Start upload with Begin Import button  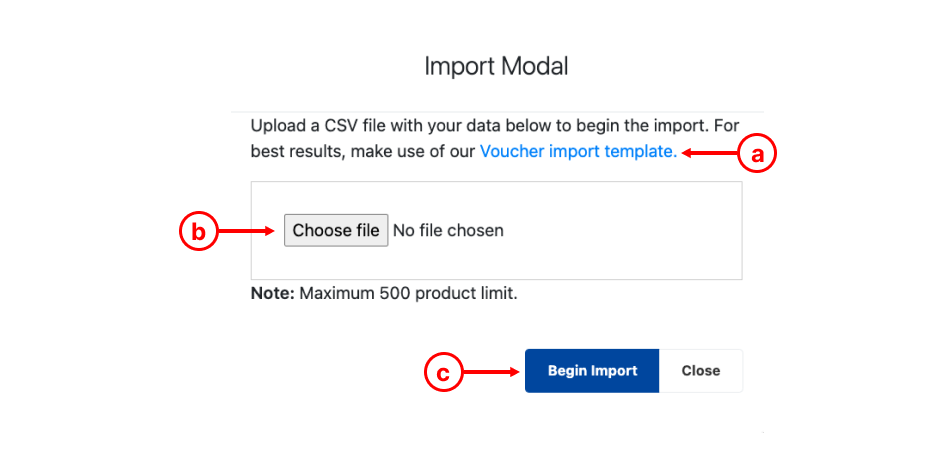point(592,371)
